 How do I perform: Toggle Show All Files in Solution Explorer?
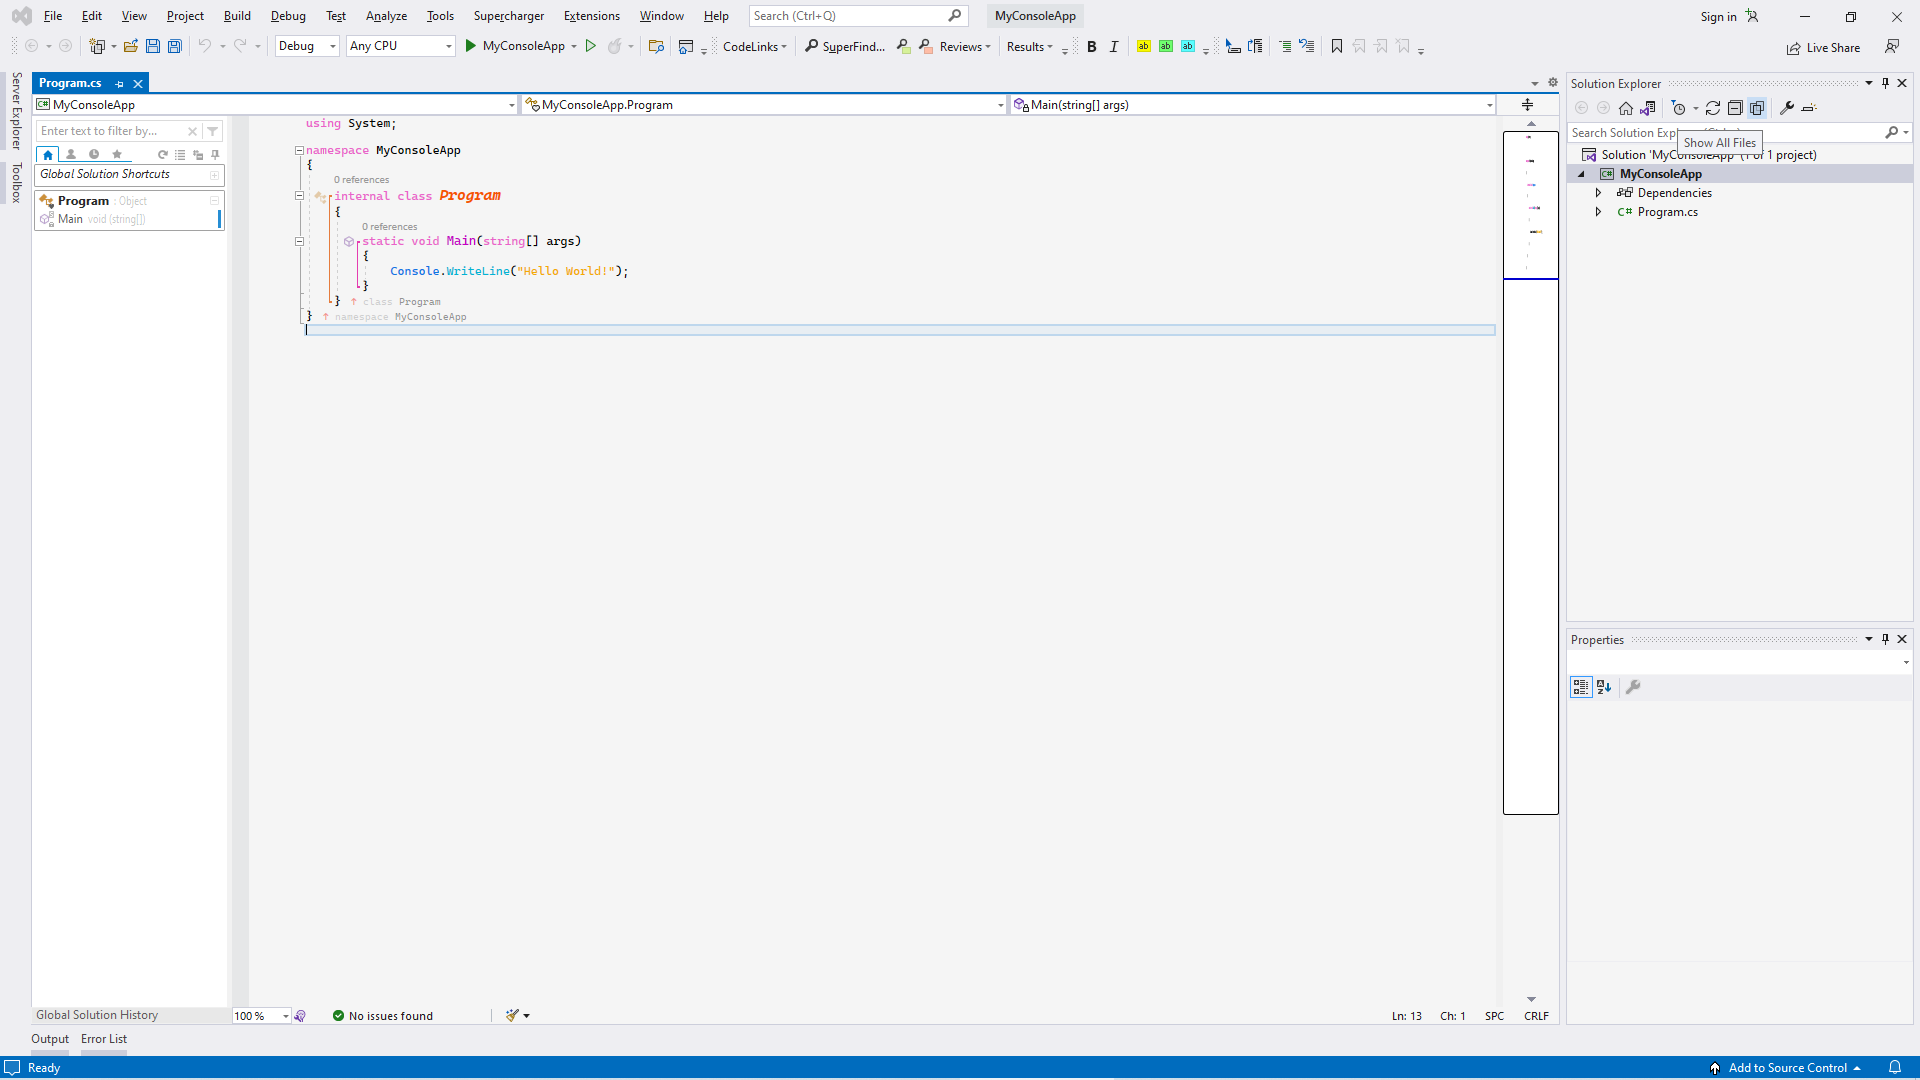pos(1757,108)
